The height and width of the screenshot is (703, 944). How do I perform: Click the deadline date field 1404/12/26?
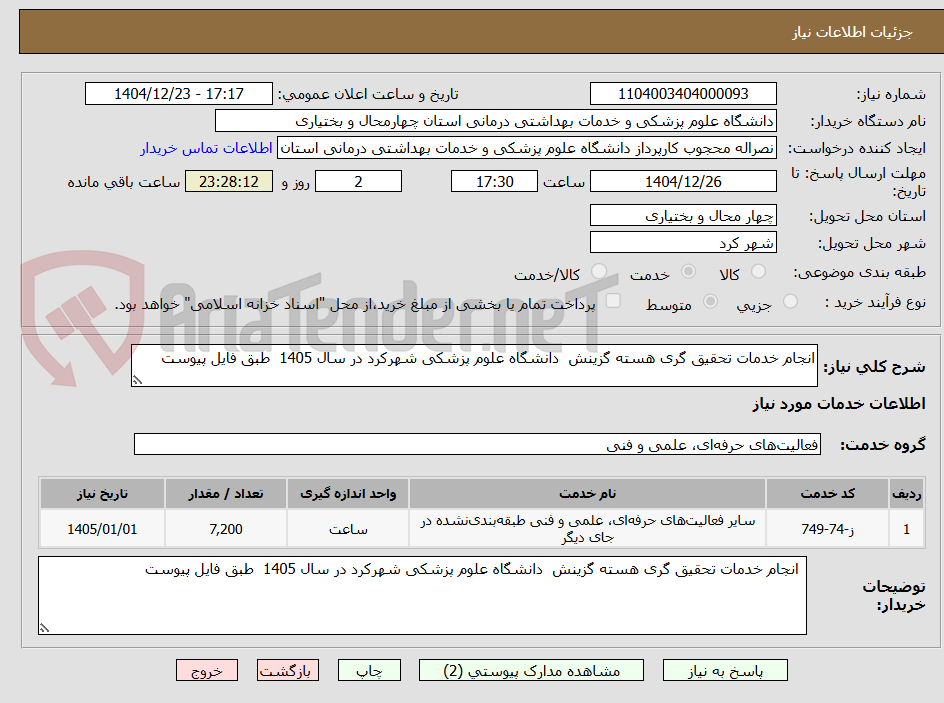coord(683,181)
